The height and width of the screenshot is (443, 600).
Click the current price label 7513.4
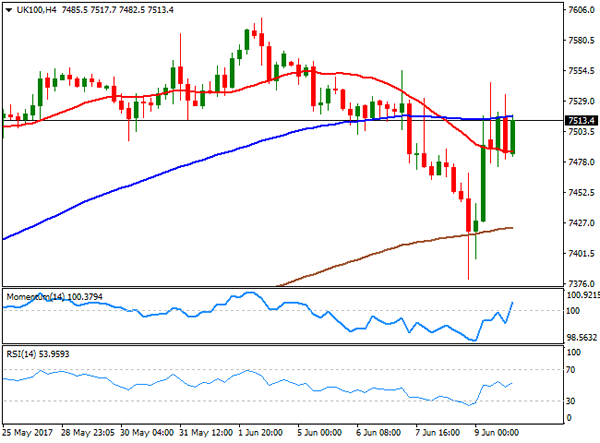(x=581, y=121)
